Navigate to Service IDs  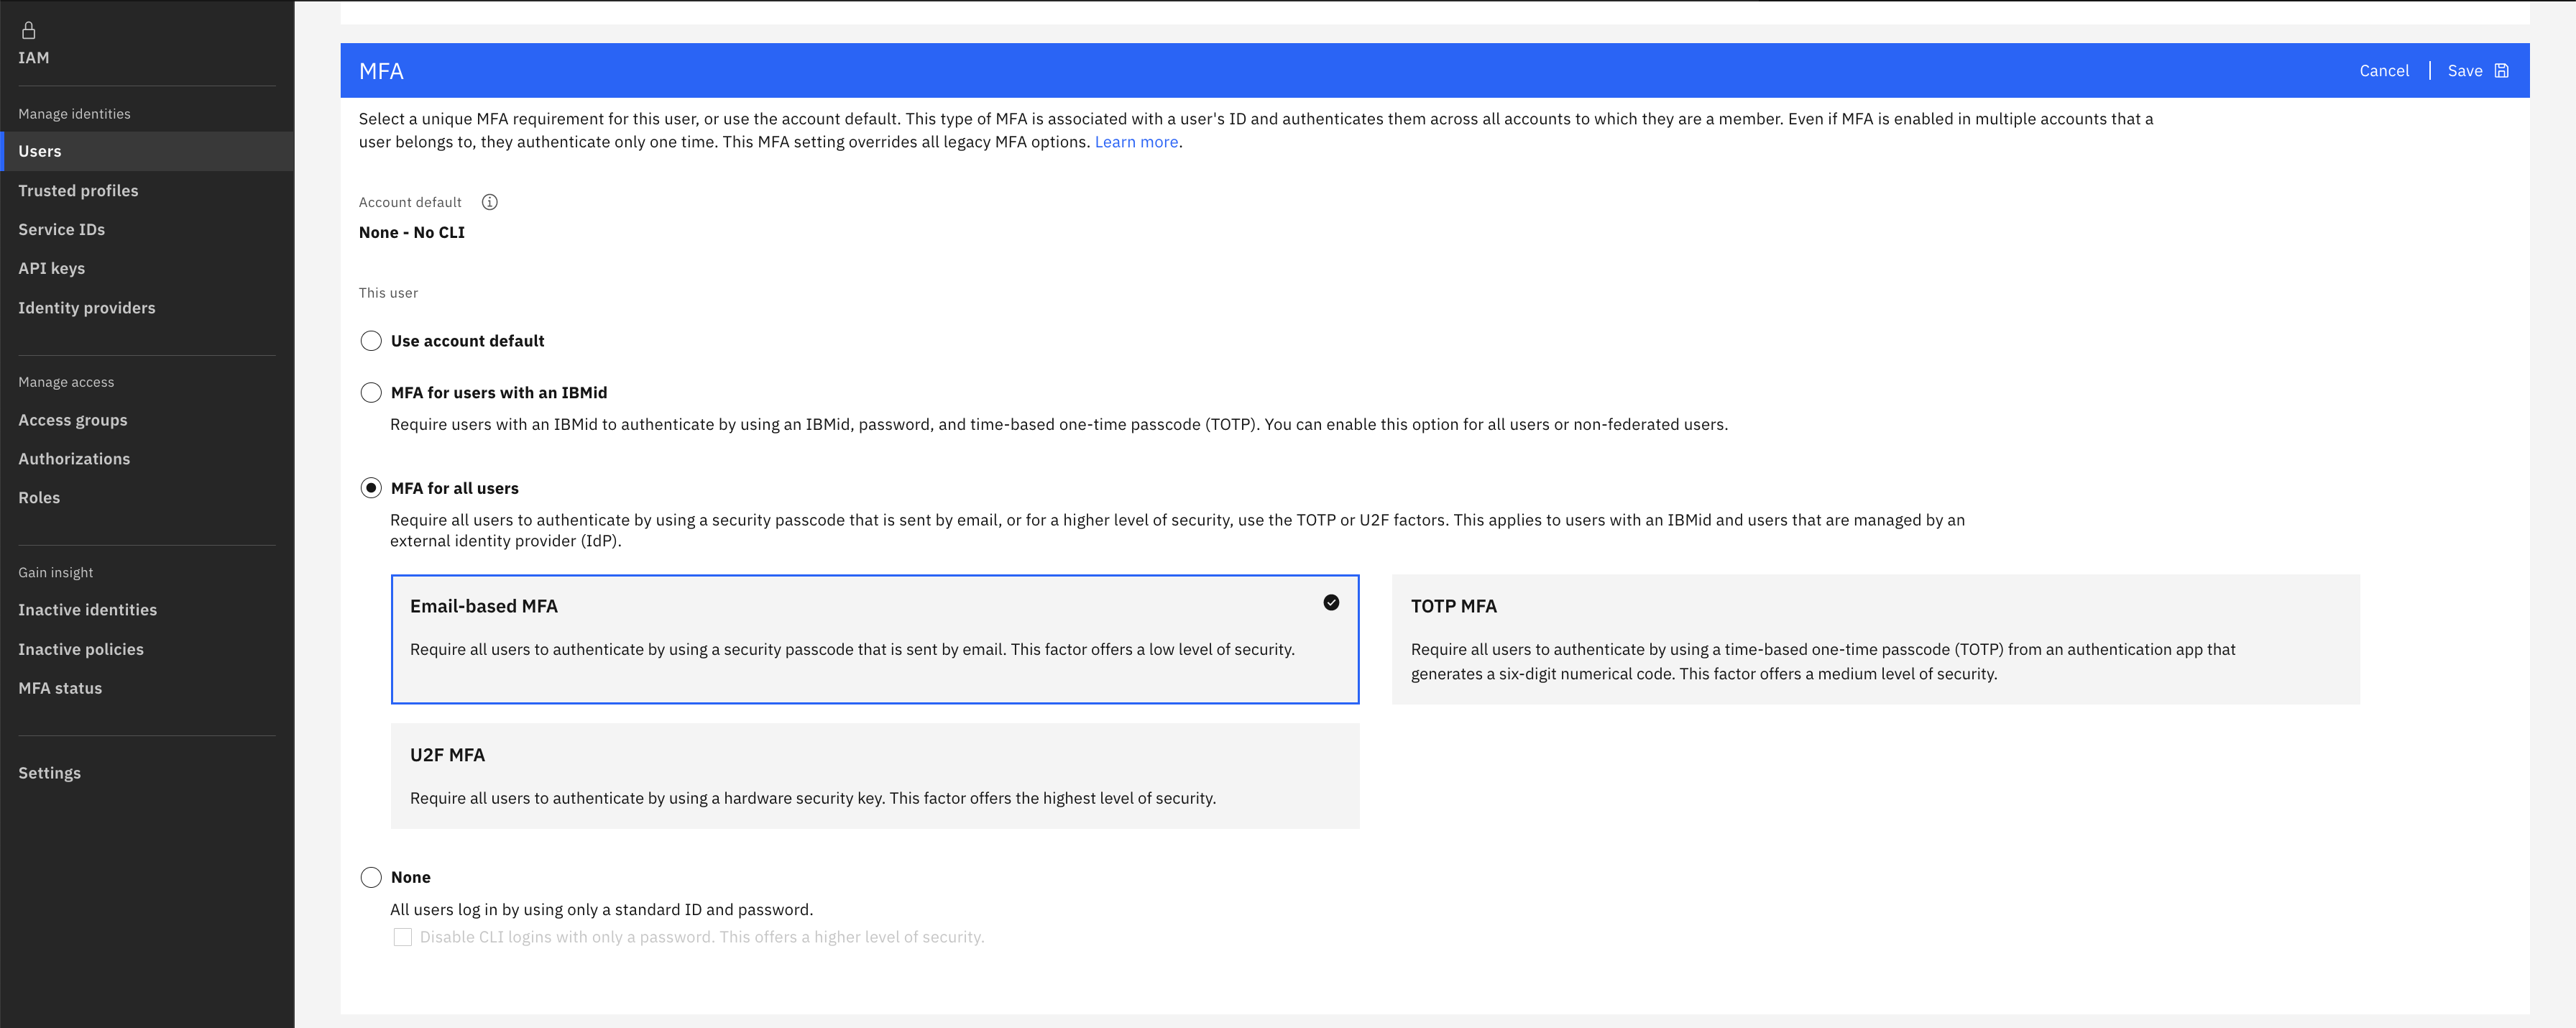(x=61, y=229)
